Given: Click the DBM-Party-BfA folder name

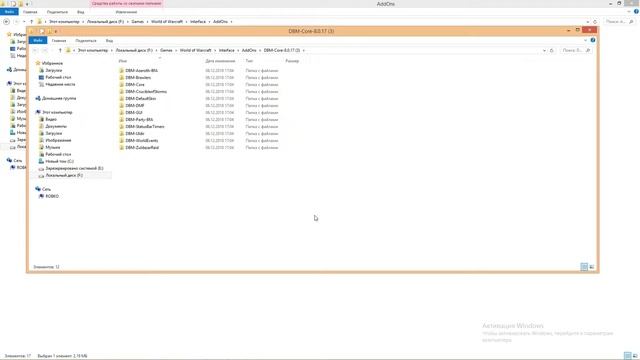Looking at the screenshot, I should (x=139, y=120).
